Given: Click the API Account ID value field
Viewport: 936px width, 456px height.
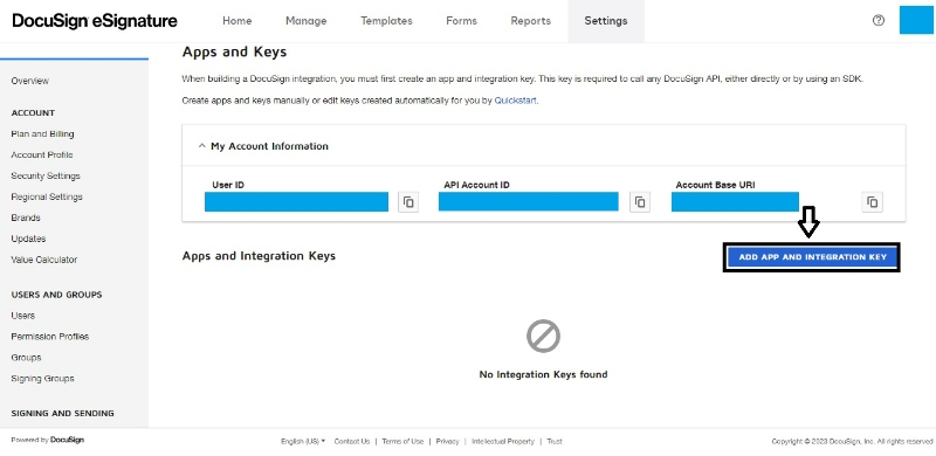Looking at the screenshot, I should point(528,202).
